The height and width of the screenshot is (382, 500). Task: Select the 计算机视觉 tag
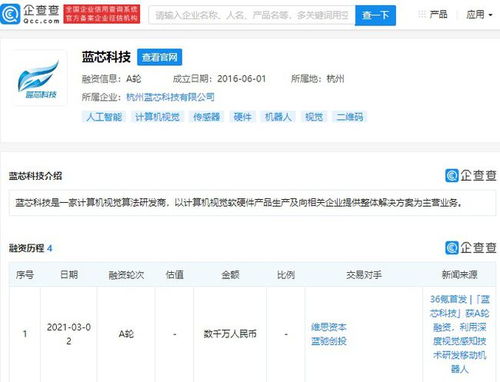[157, 117]
